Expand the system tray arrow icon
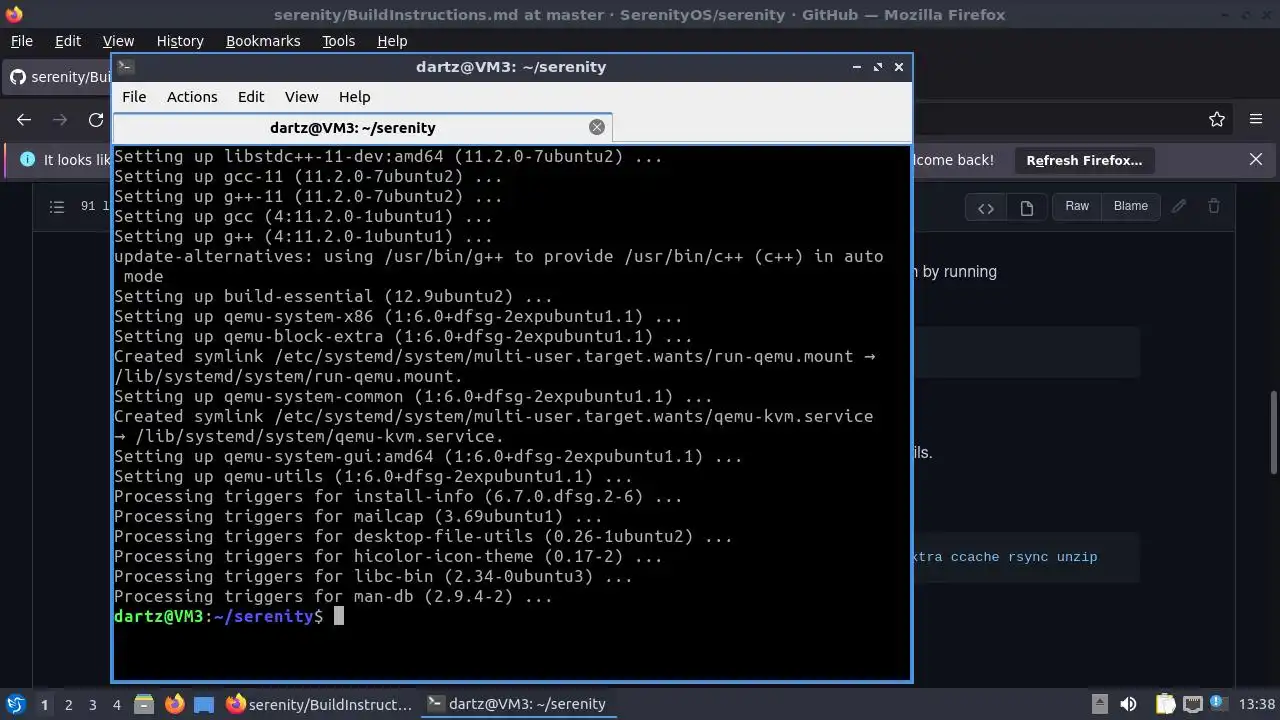Viewport: 1280px width, 720px height. click(x=1099, y=704)
